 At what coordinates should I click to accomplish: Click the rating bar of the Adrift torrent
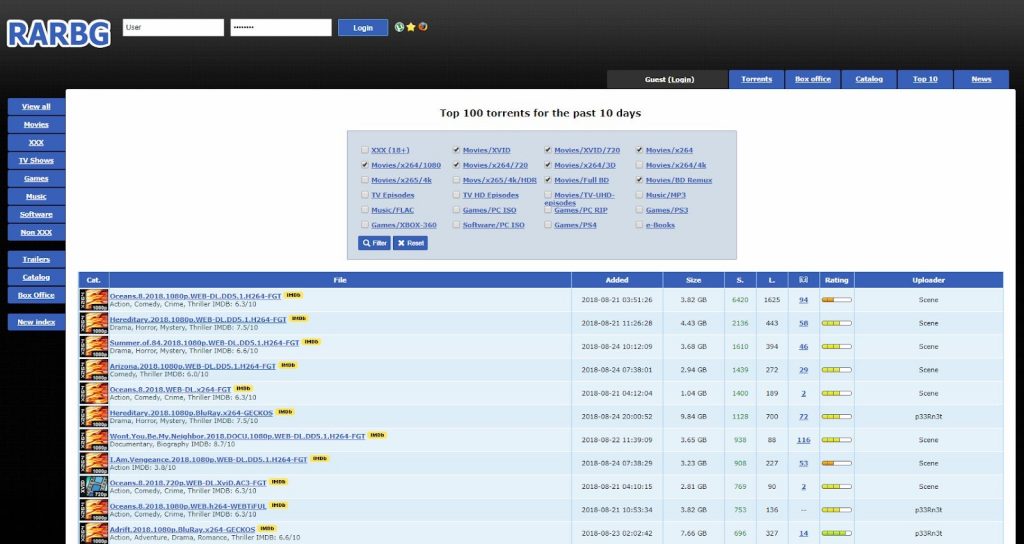click(x=836, y=533)
